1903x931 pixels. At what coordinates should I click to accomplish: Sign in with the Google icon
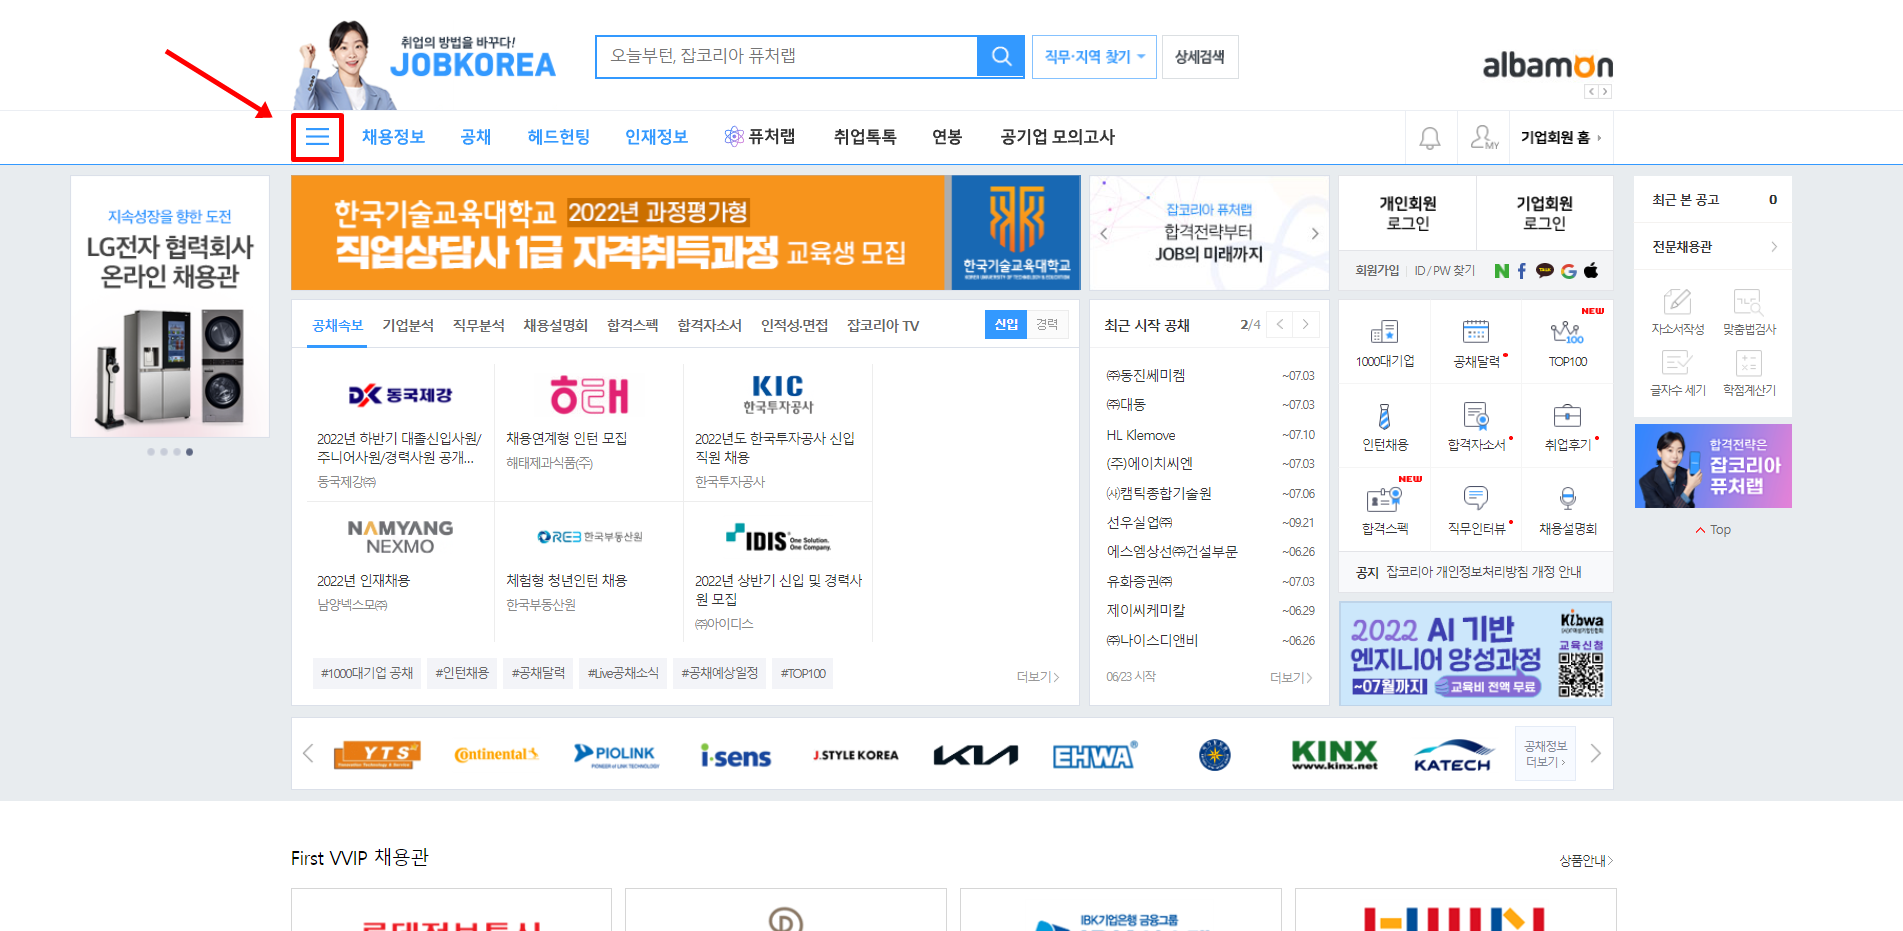tap(1568, 271)
